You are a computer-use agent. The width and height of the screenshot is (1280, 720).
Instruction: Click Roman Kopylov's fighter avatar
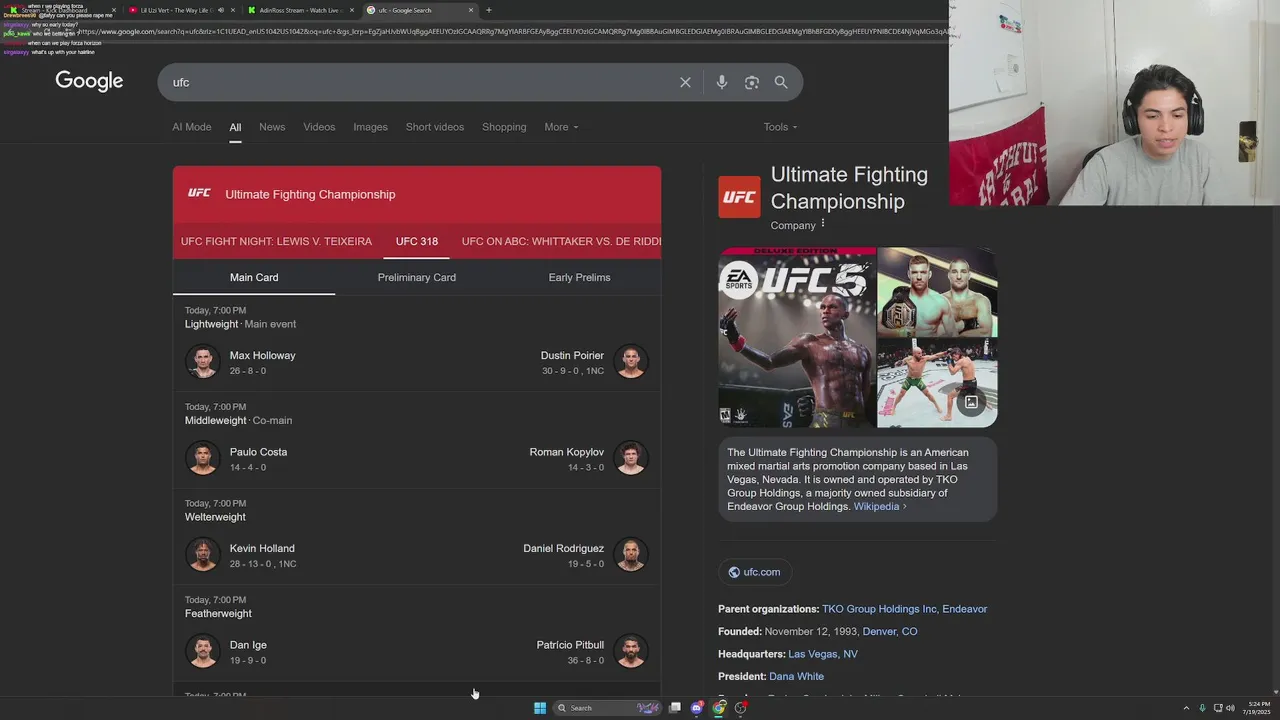[631, 458]
